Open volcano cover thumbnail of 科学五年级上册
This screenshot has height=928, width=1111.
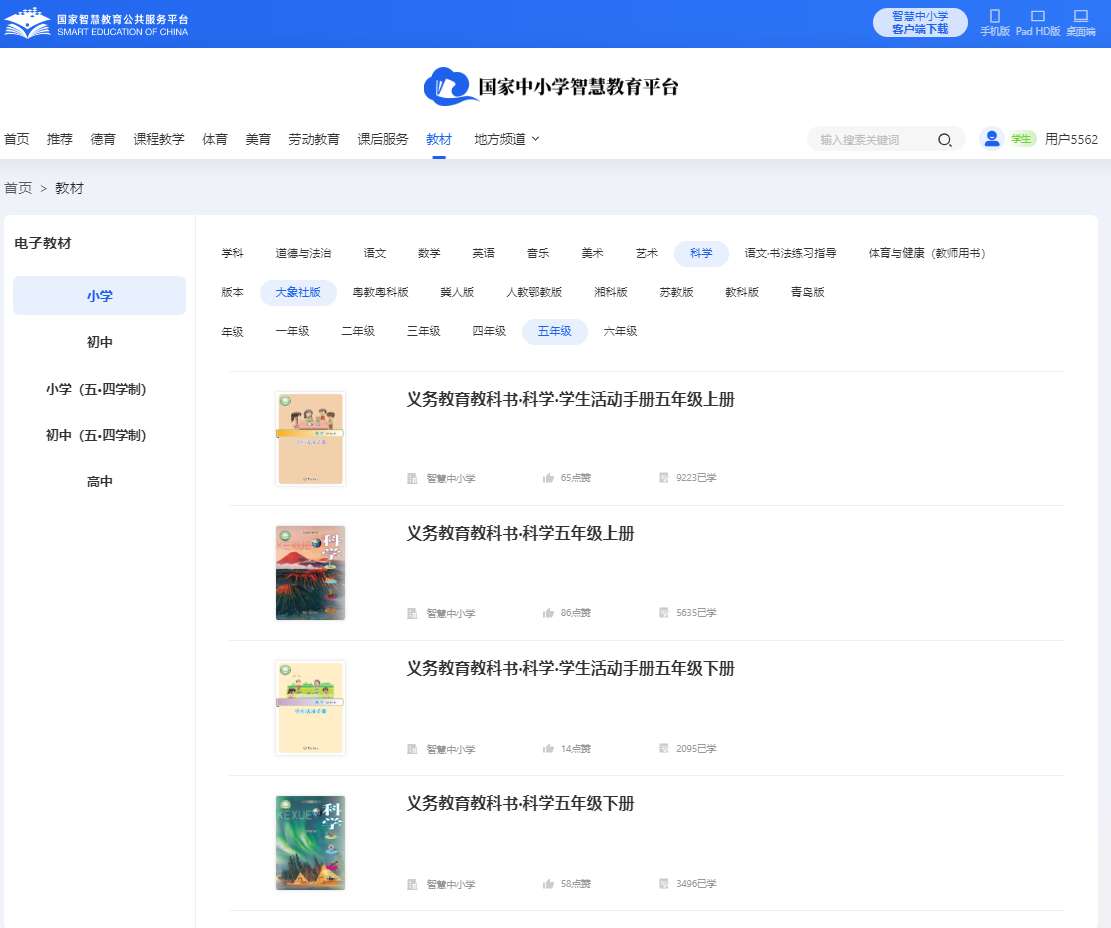[310, 573]
